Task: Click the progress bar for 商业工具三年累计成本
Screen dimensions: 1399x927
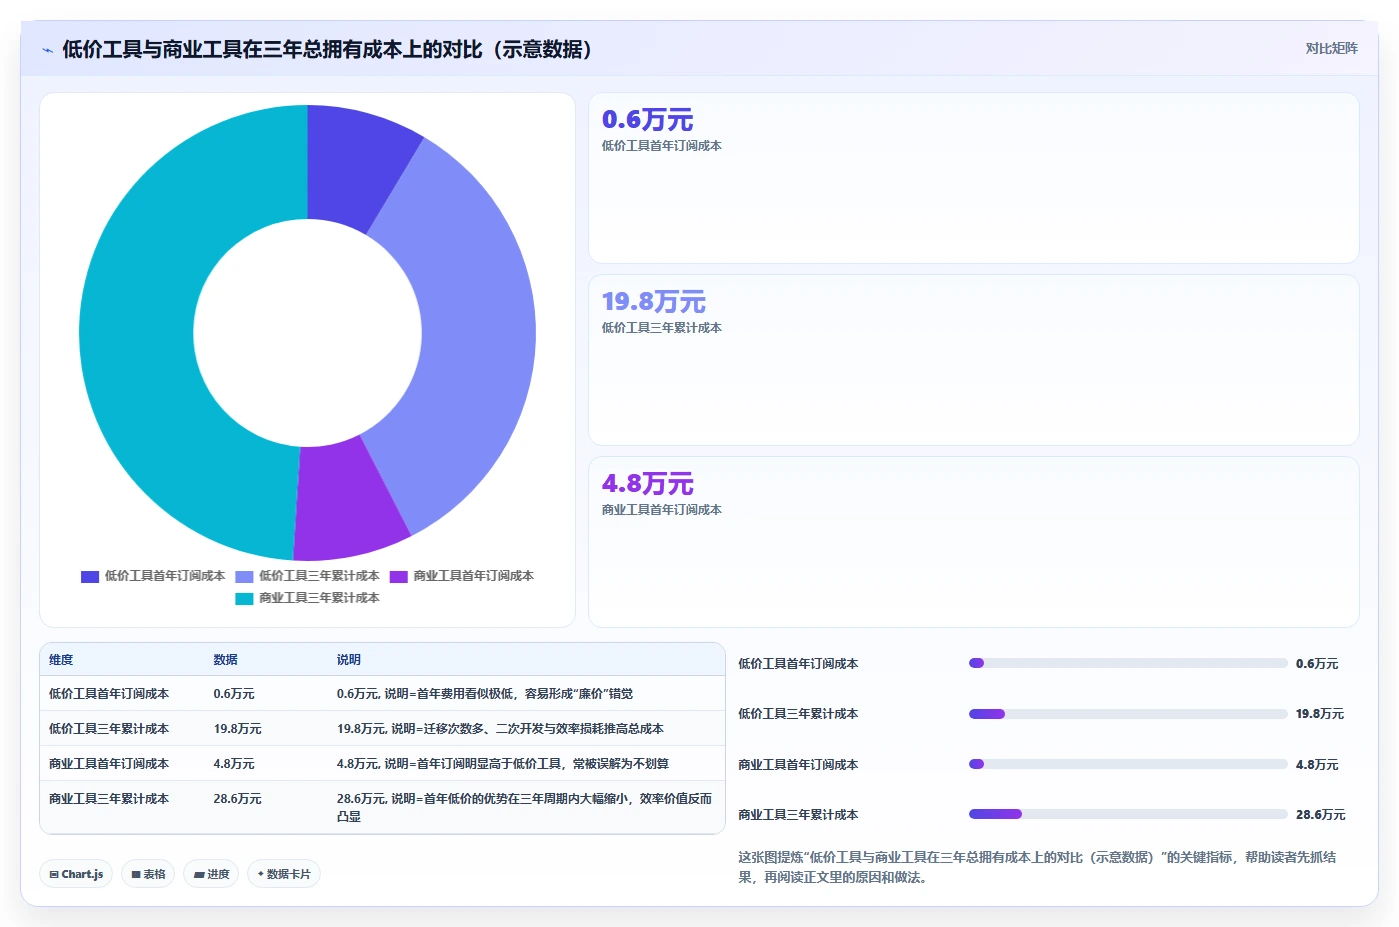Action: click(x=1128, y=814)
